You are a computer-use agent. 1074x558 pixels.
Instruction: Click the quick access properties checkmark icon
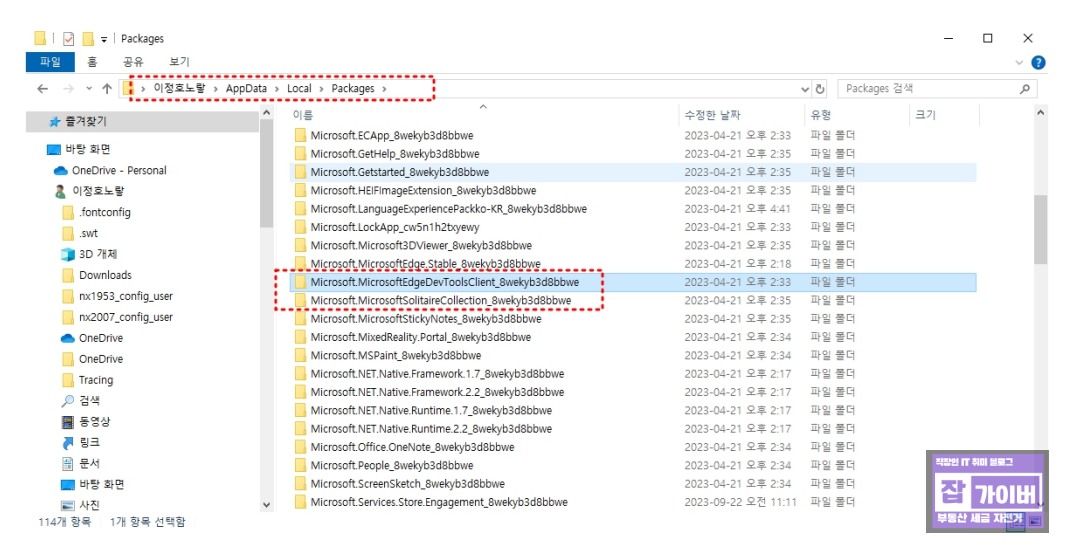68,38
